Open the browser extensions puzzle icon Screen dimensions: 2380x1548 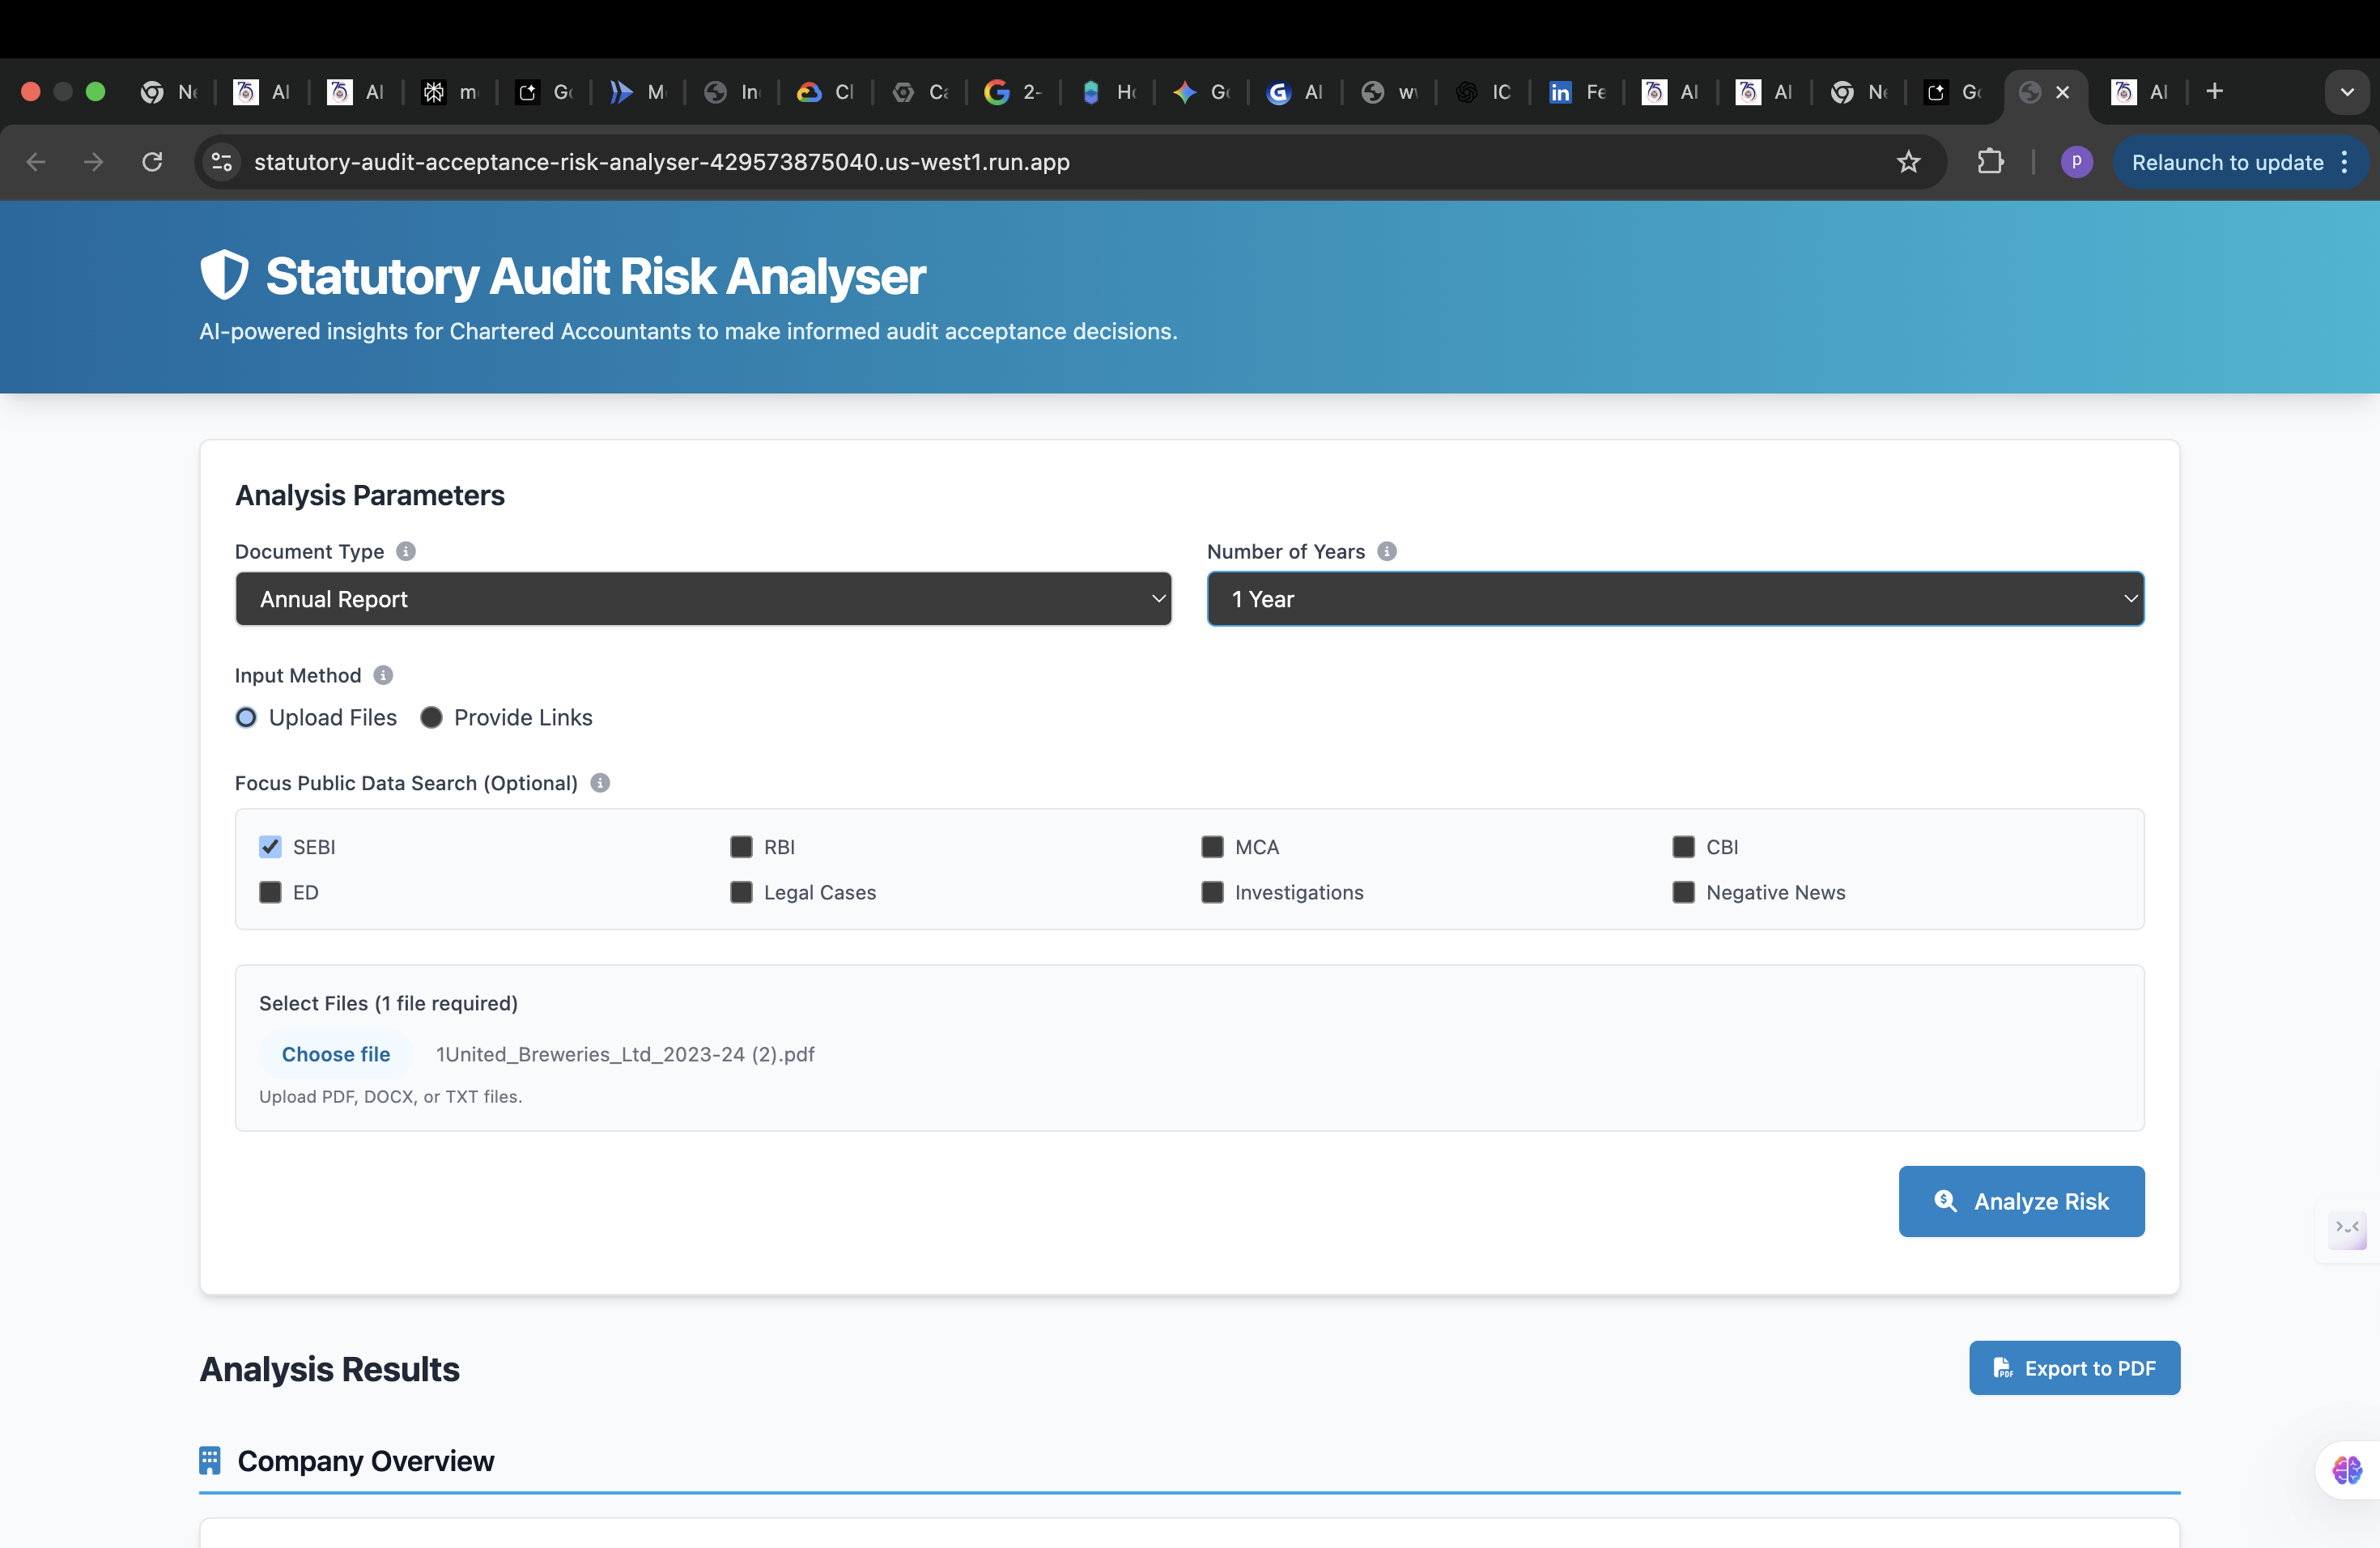[x=1990, y=162]
